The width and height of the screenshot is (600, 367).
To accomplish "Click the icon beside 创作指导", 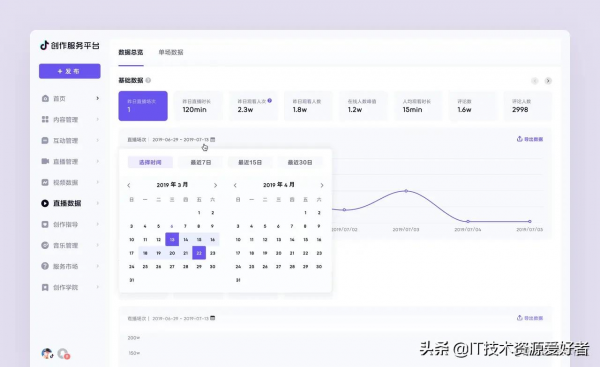I will (x=45, y=224).
